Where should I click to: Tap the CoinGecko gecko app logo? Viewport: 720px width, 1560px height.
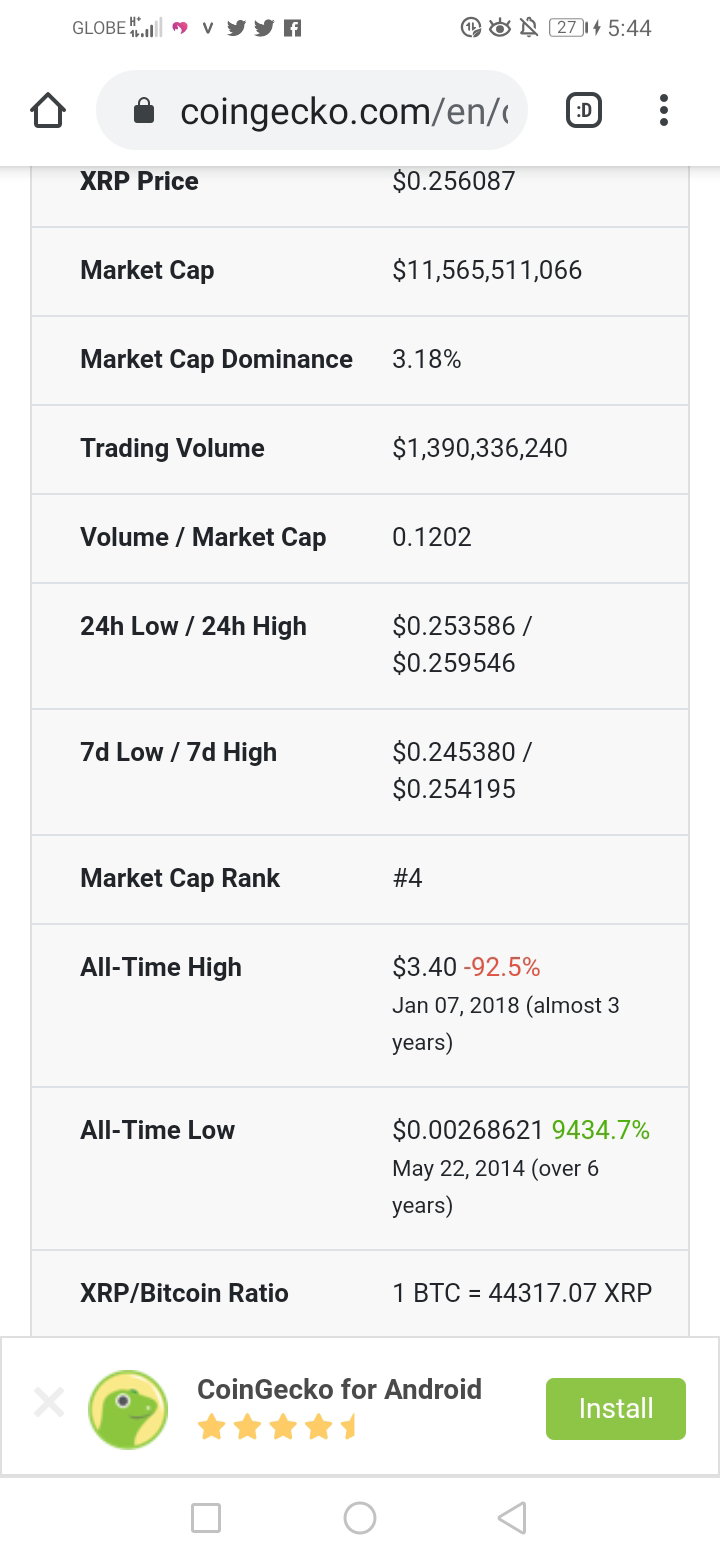(x=128, y=1408)
